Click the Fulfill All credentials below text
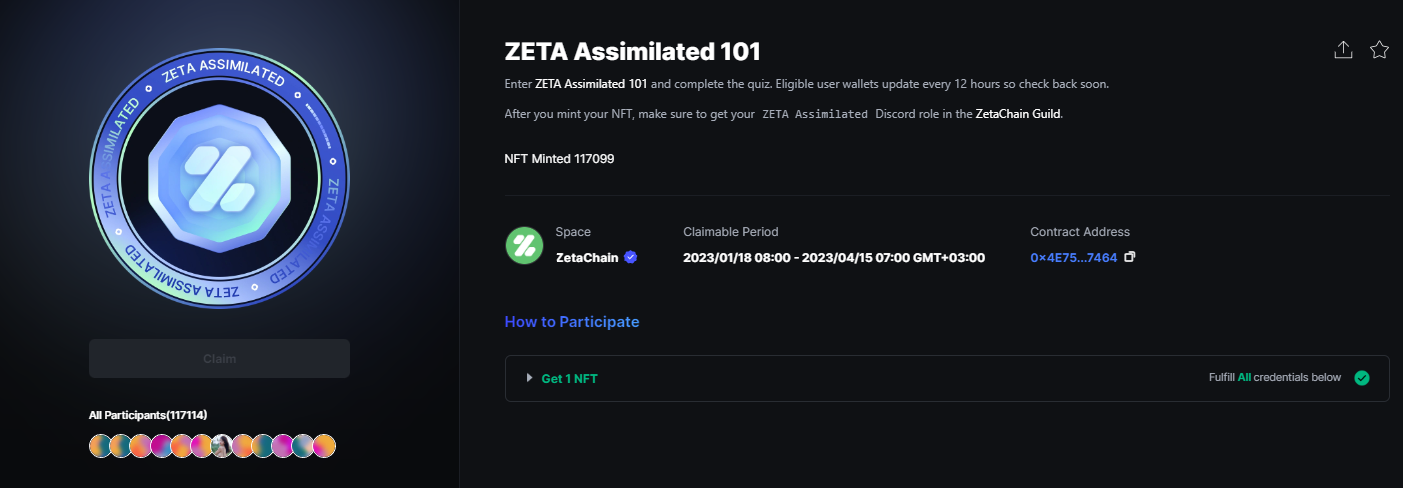The height and width of the screenshot is (488, 1403). [1274, 378]
